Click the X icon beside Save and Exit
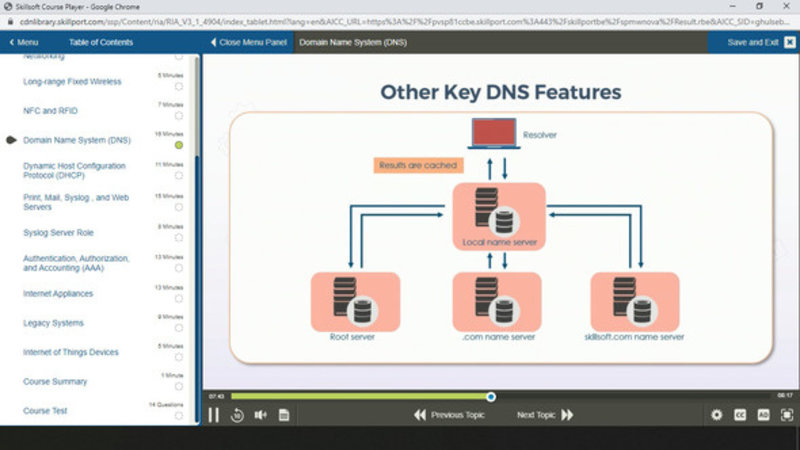This screenshot has width=800, height=450. pyautogui.click(x=789, y=42)
